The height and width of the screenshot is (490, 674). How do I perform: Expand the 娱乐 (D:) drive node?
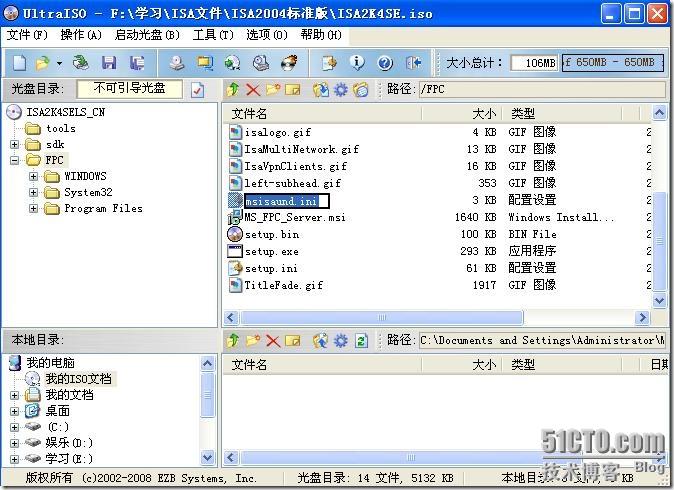click(15, 443)
